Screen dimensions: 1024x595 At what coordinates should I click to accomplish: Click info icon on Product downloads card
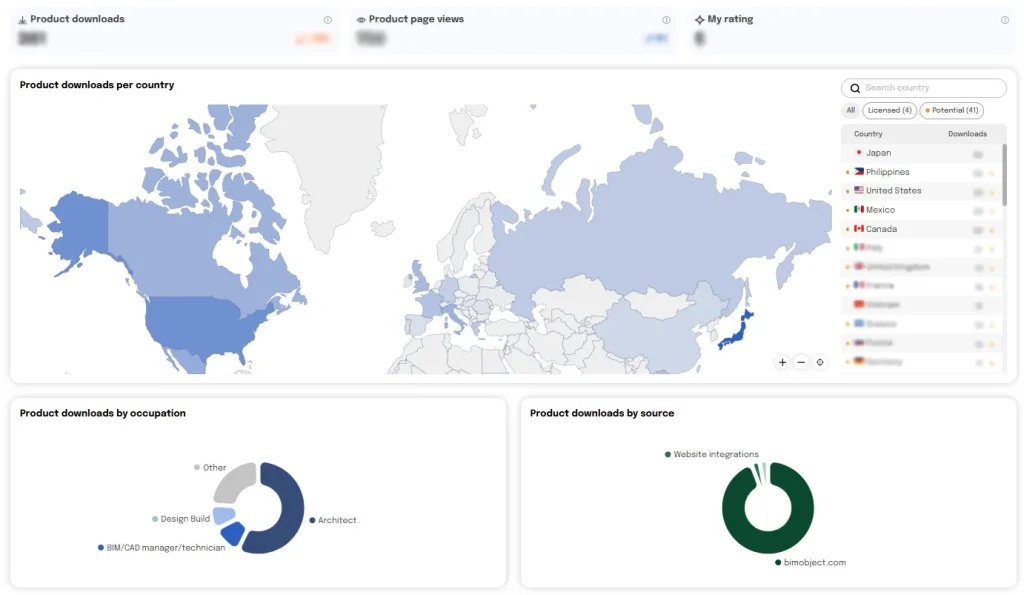(x=327, y=20)
